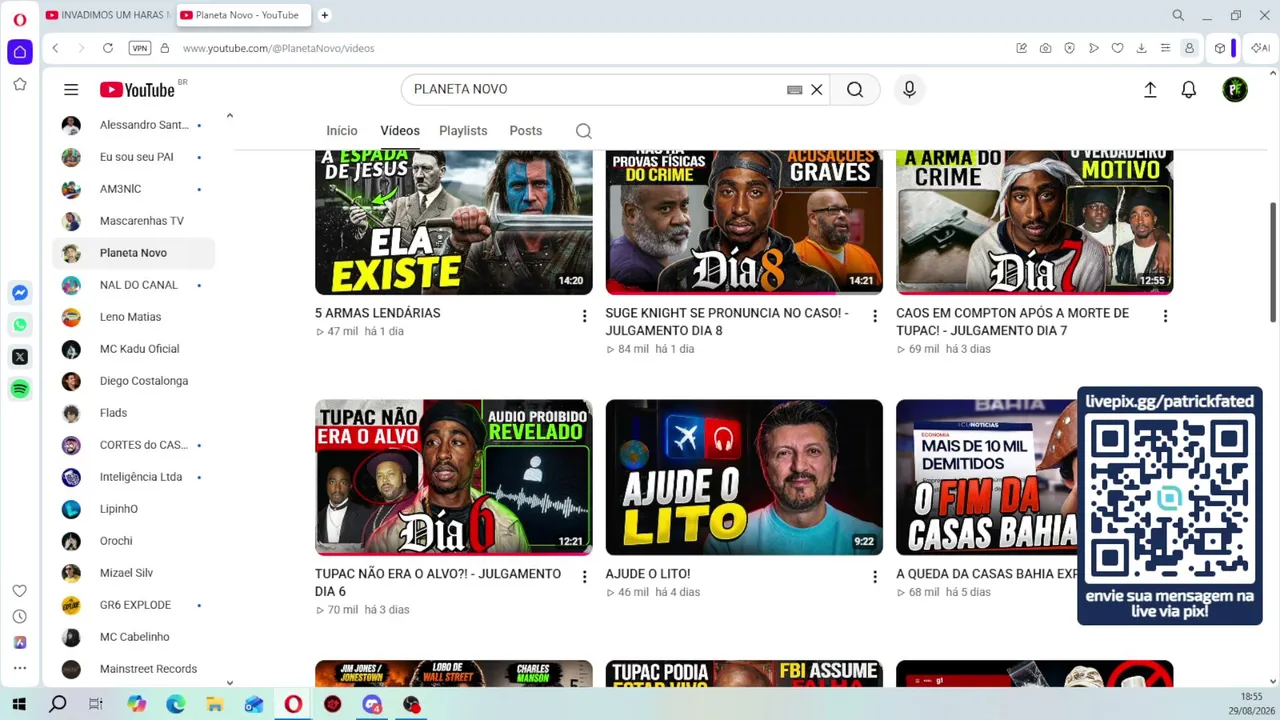Go back to the previous page
Screen dimensions: 1280x720
click(56, 48)
